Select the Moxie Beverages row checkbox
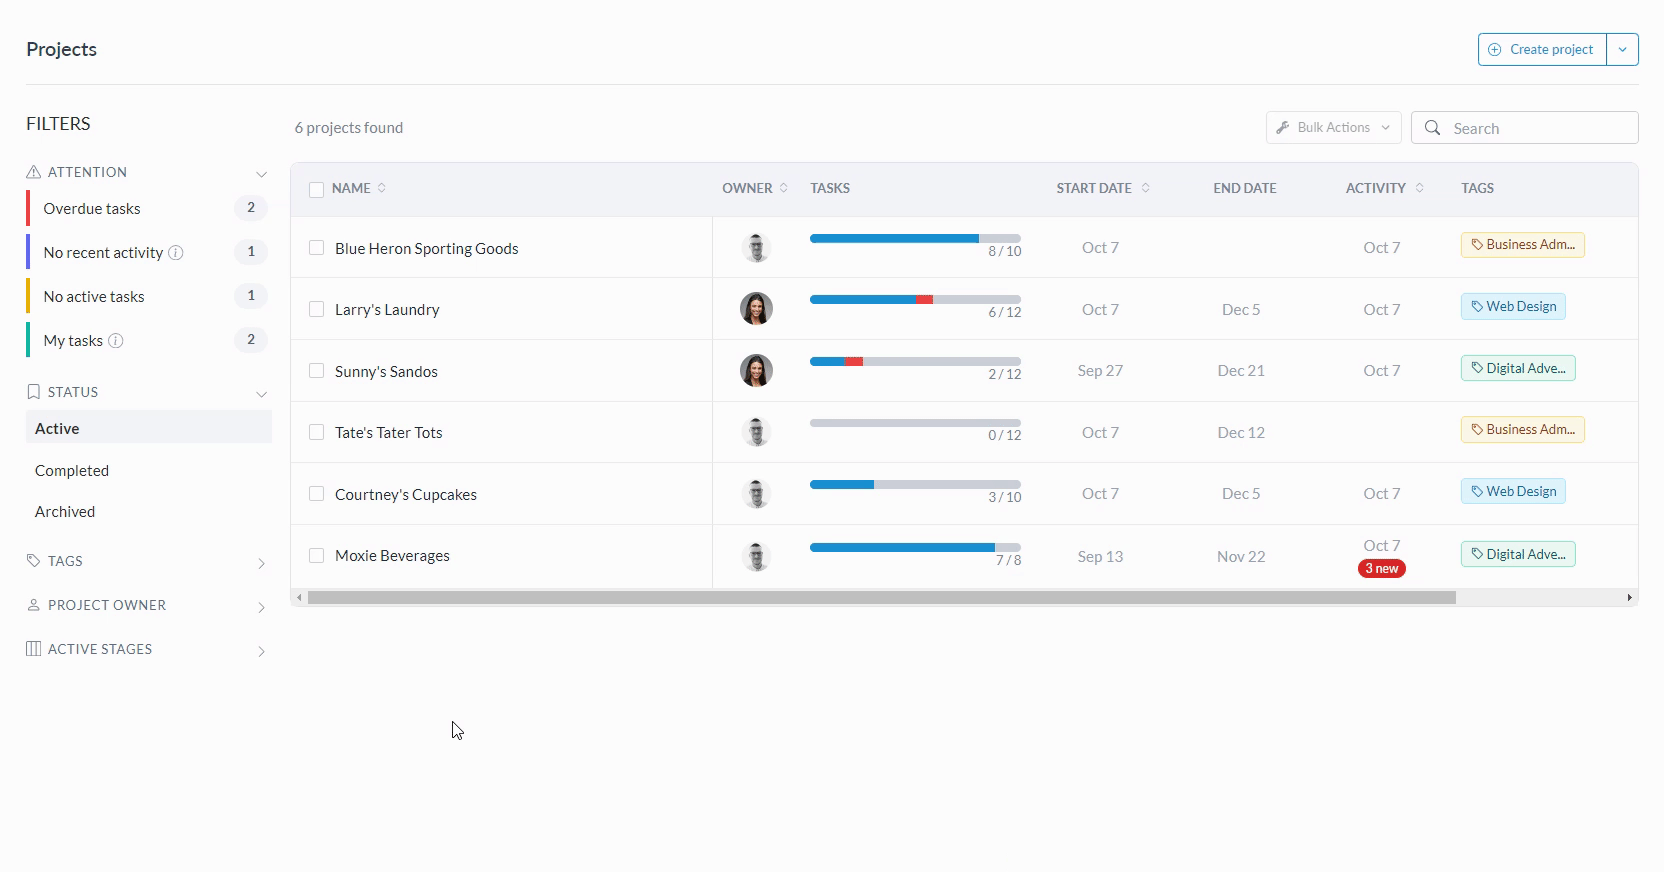 tap(317, 555)
